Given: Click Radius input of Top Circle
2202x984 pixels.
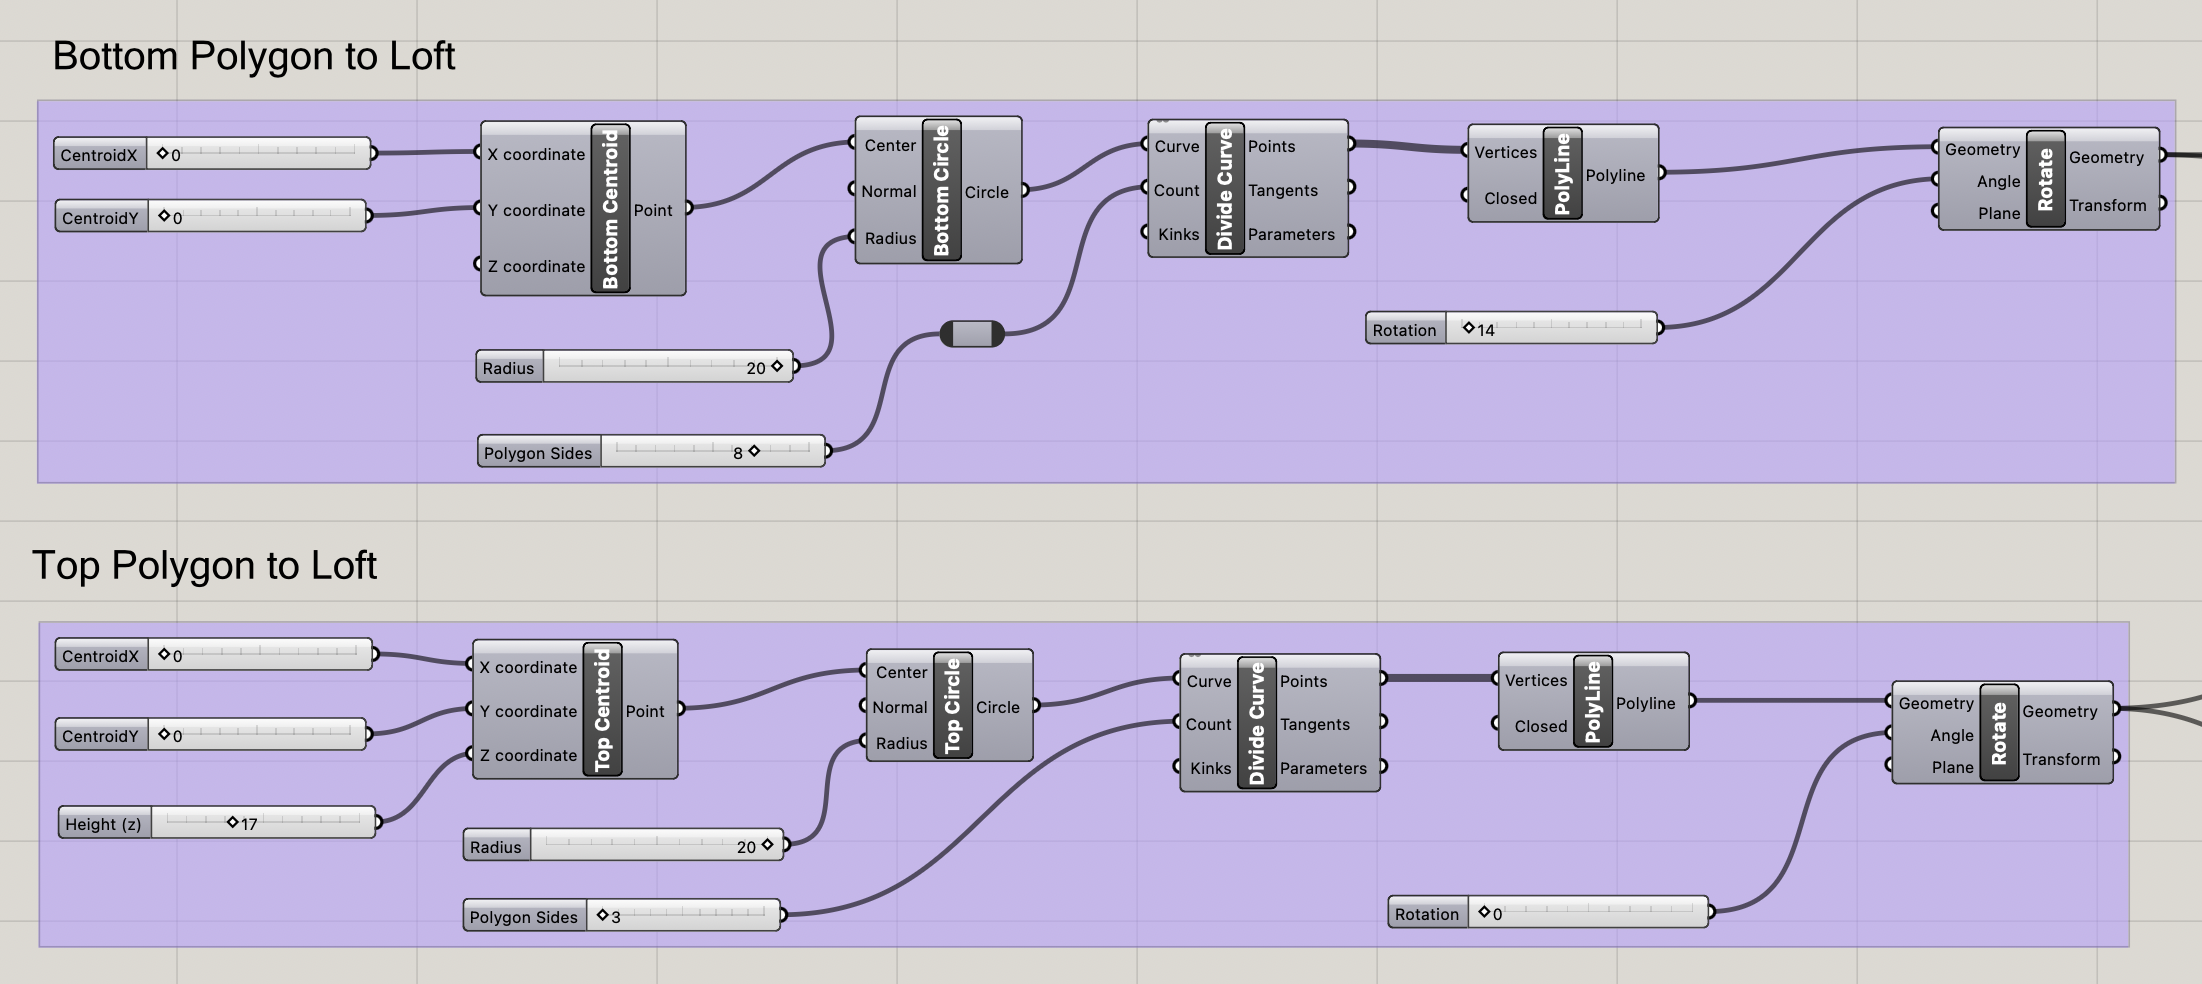Looking at the screenshot, I should click(x=902, y=743).
